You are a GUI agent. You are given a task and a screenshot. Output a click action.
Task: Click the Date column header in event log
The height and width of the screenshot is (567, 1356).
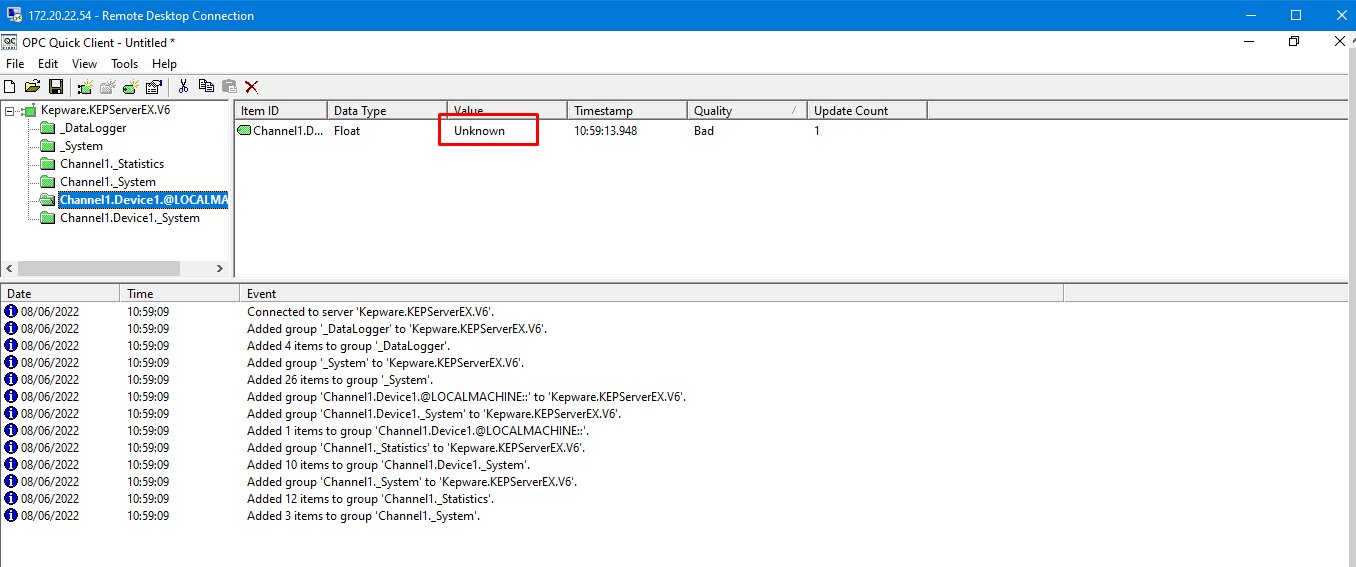pyautogui.click(x=60, y=294)
